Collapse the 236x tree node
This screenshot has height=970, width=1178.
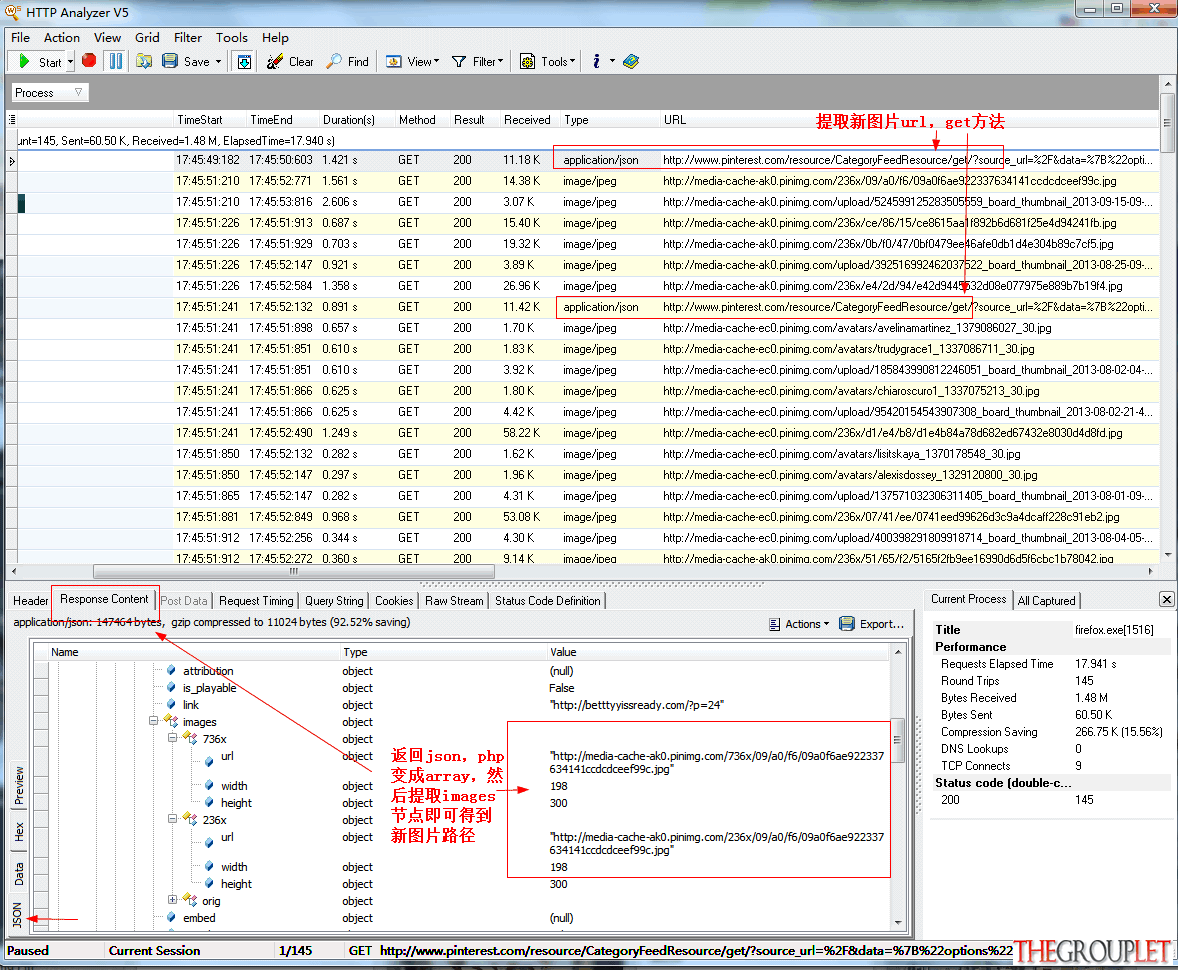[173, 819]
